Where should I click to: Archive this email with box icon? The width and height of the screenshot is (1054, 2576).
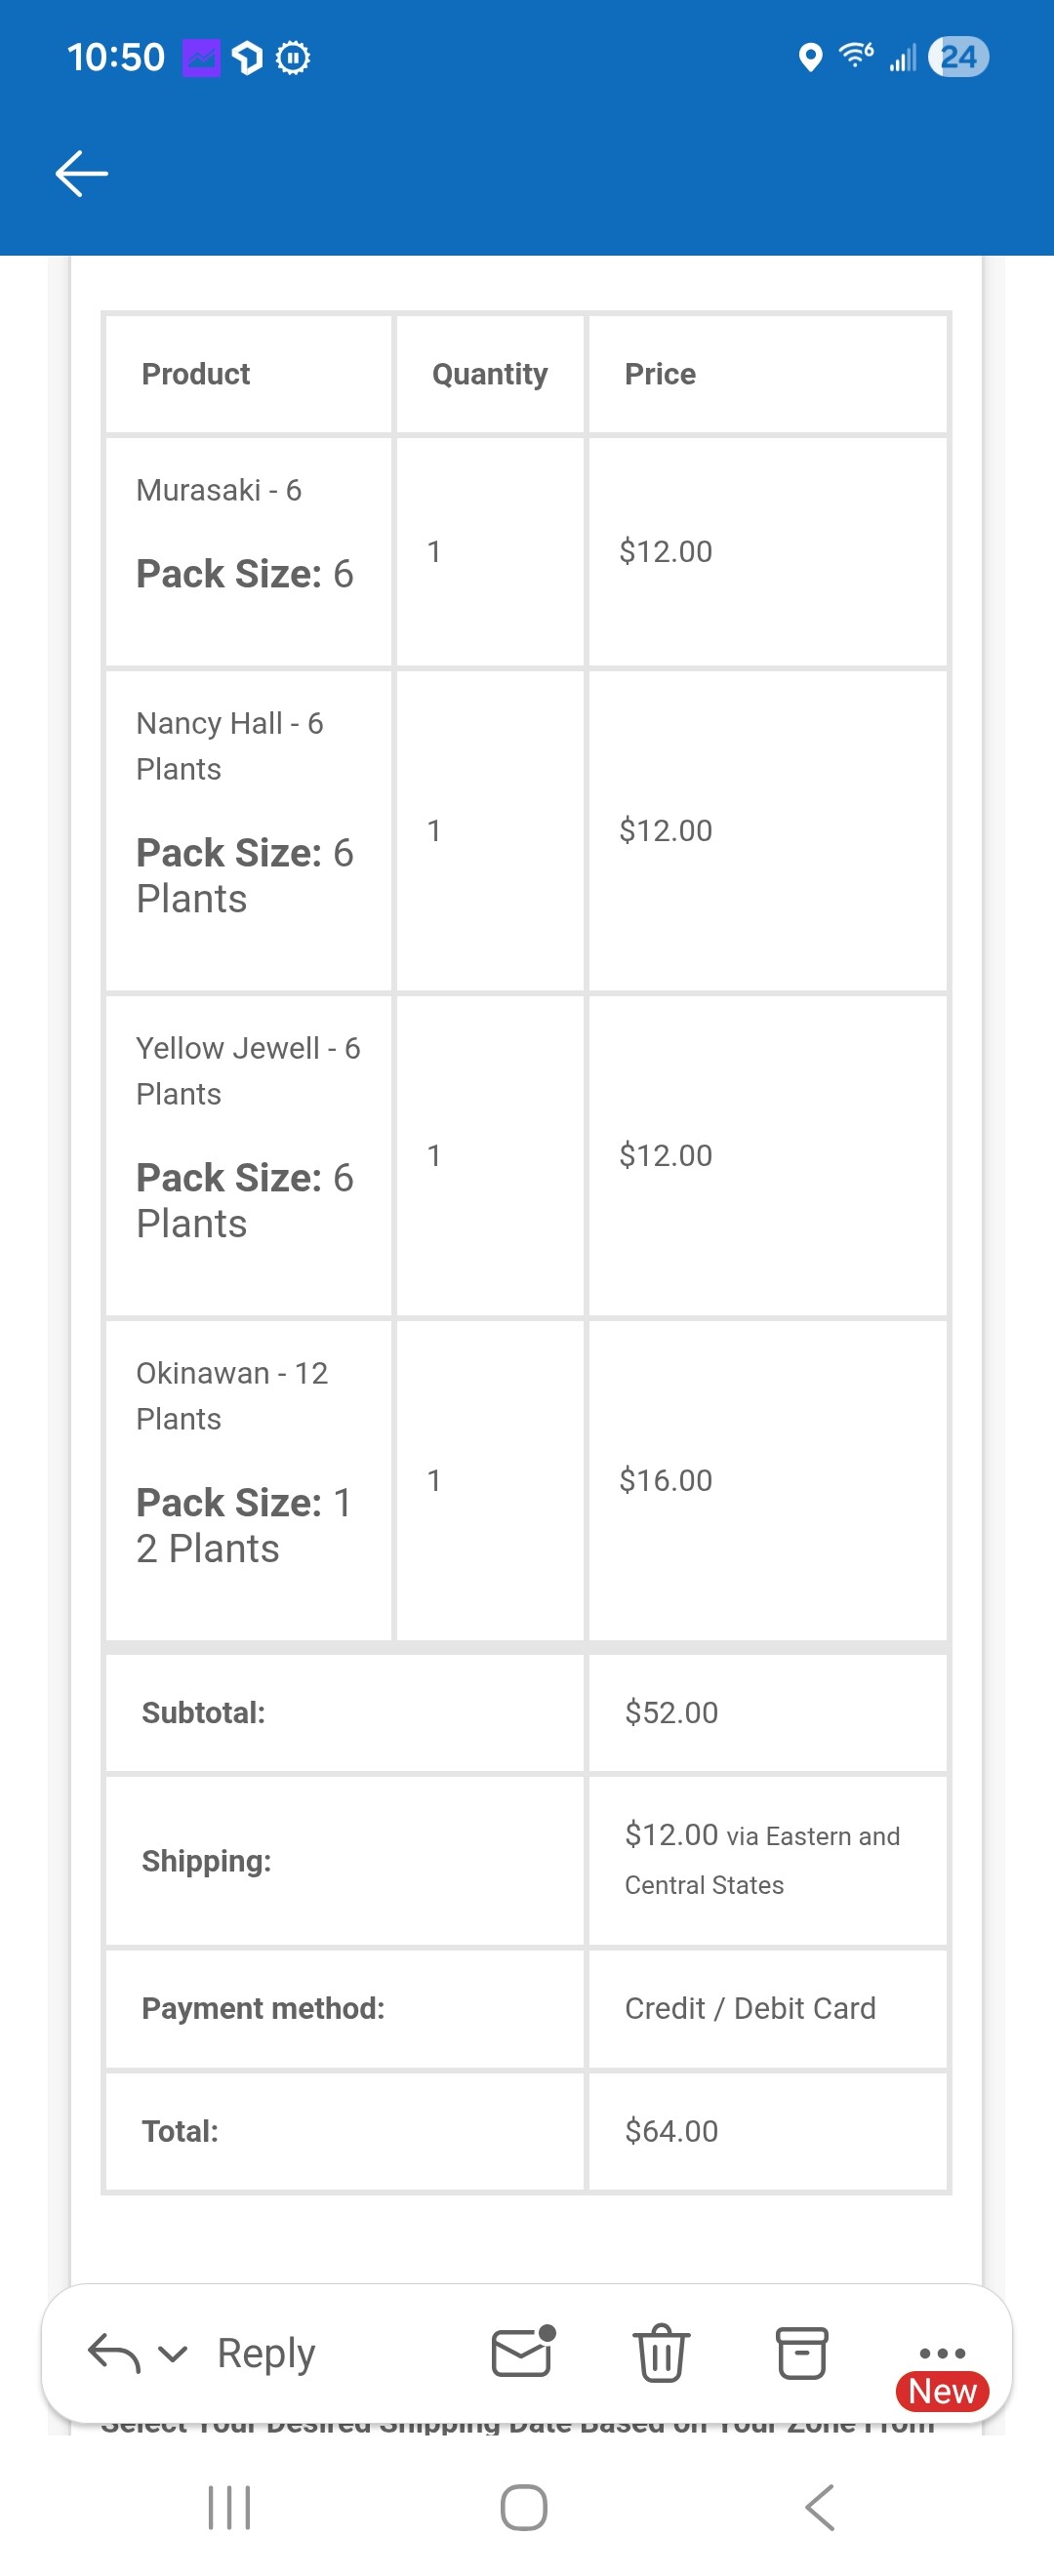(801, 2353)
